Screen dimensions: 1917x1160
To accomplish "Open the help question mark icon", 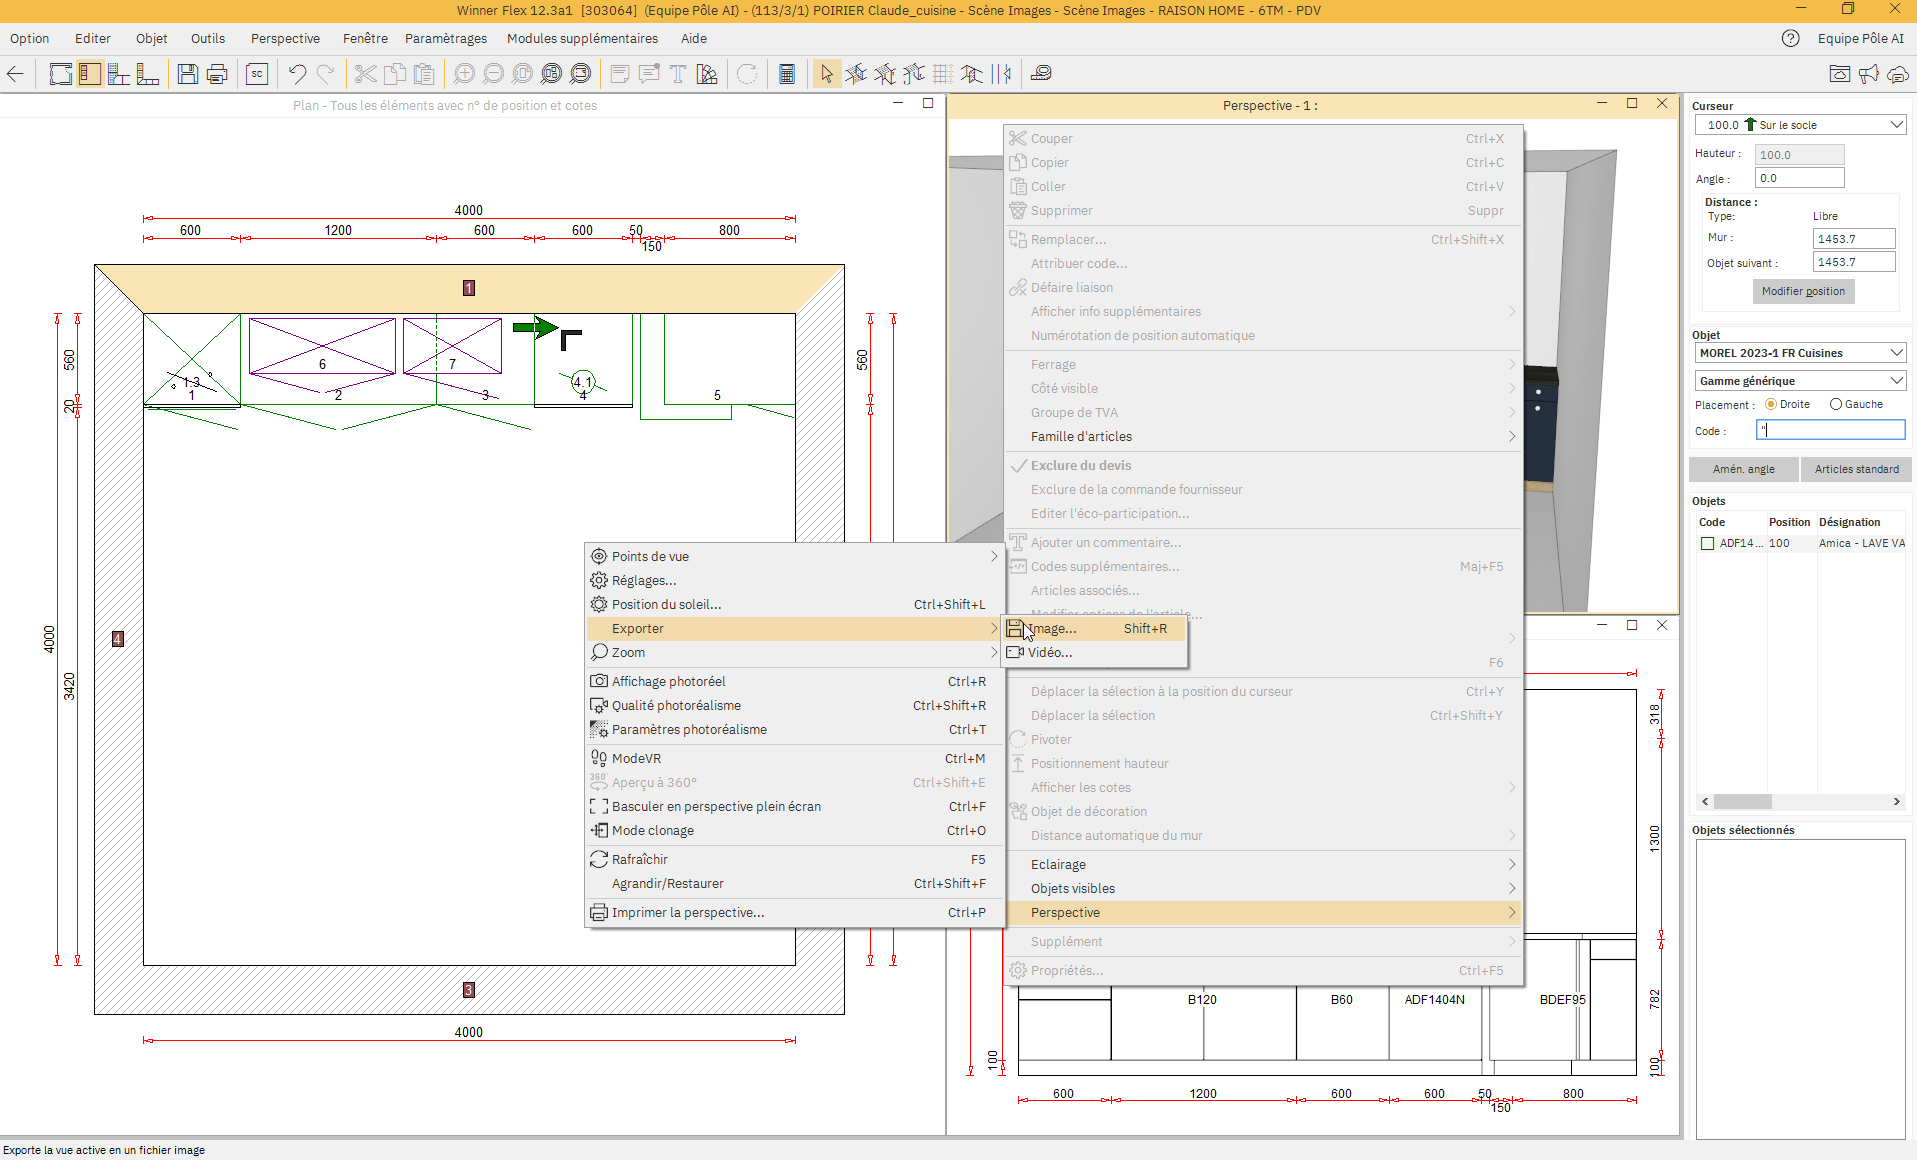I will (x=1790, y=39).
